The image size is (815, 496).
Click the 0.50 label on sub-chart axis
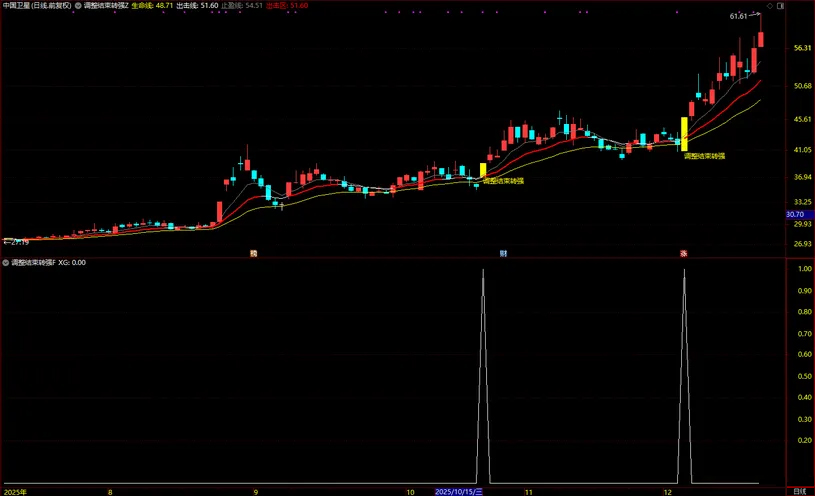coord(805,376)
